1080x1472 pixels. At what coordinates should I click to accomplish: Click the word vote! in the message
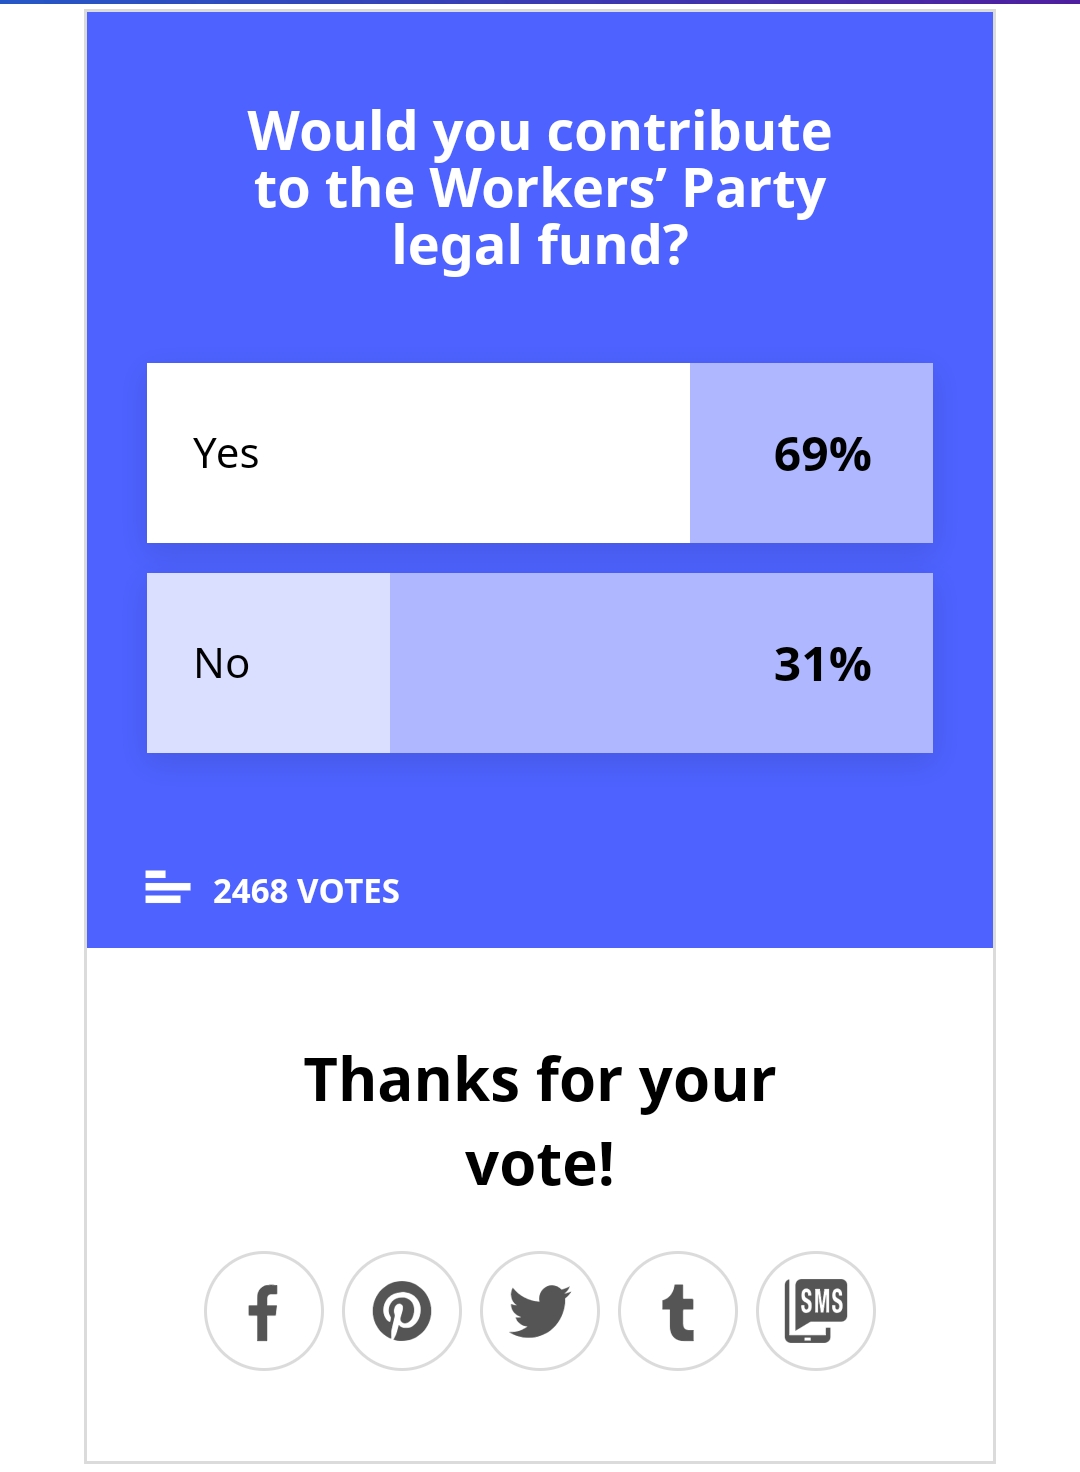pos(540,1164)
